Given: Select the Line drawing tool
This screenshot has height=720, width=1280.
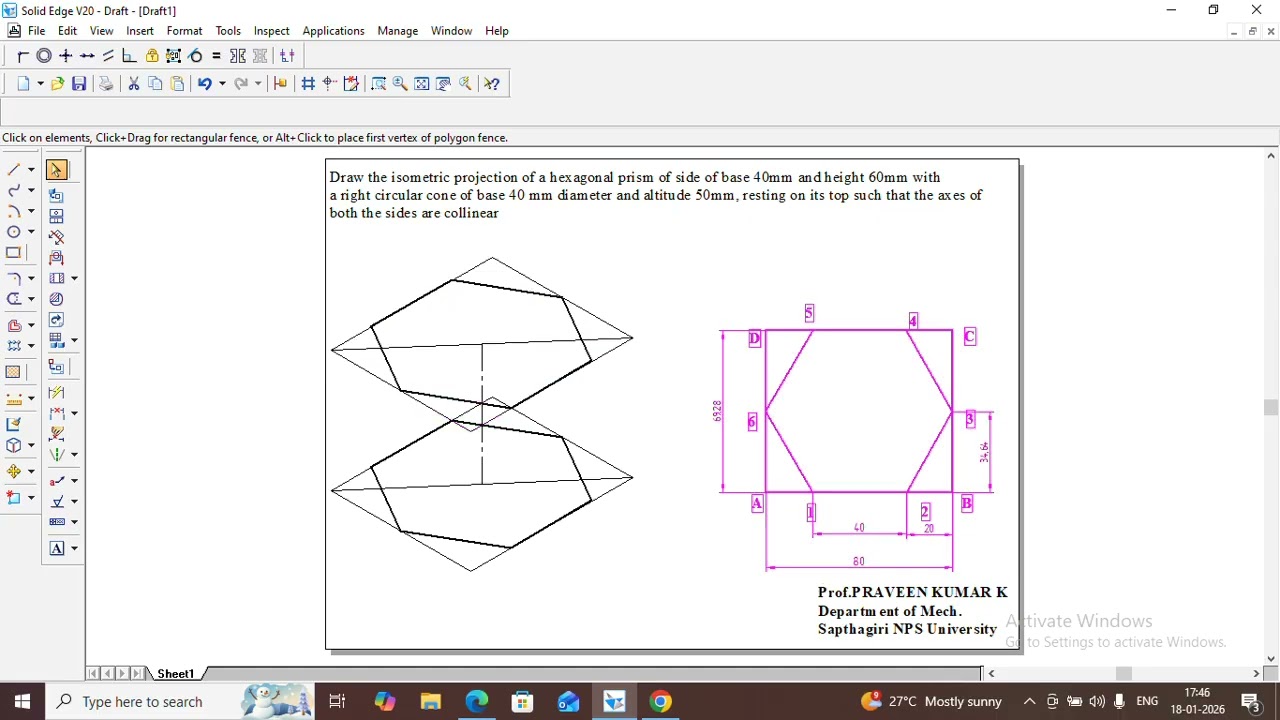Looking at the screenshot, I should click(13, 170).
